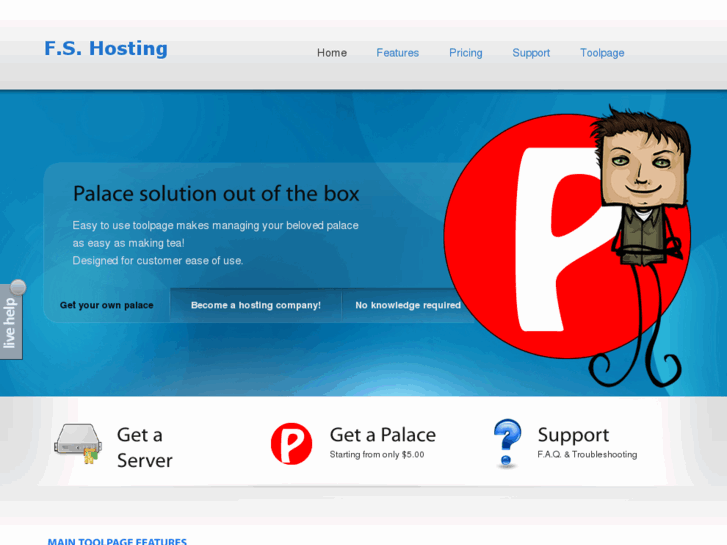The height and width of the screenshot is (545, 727).
Task: Click 'Starting from only $5.00' text
Action: [377, 455]
